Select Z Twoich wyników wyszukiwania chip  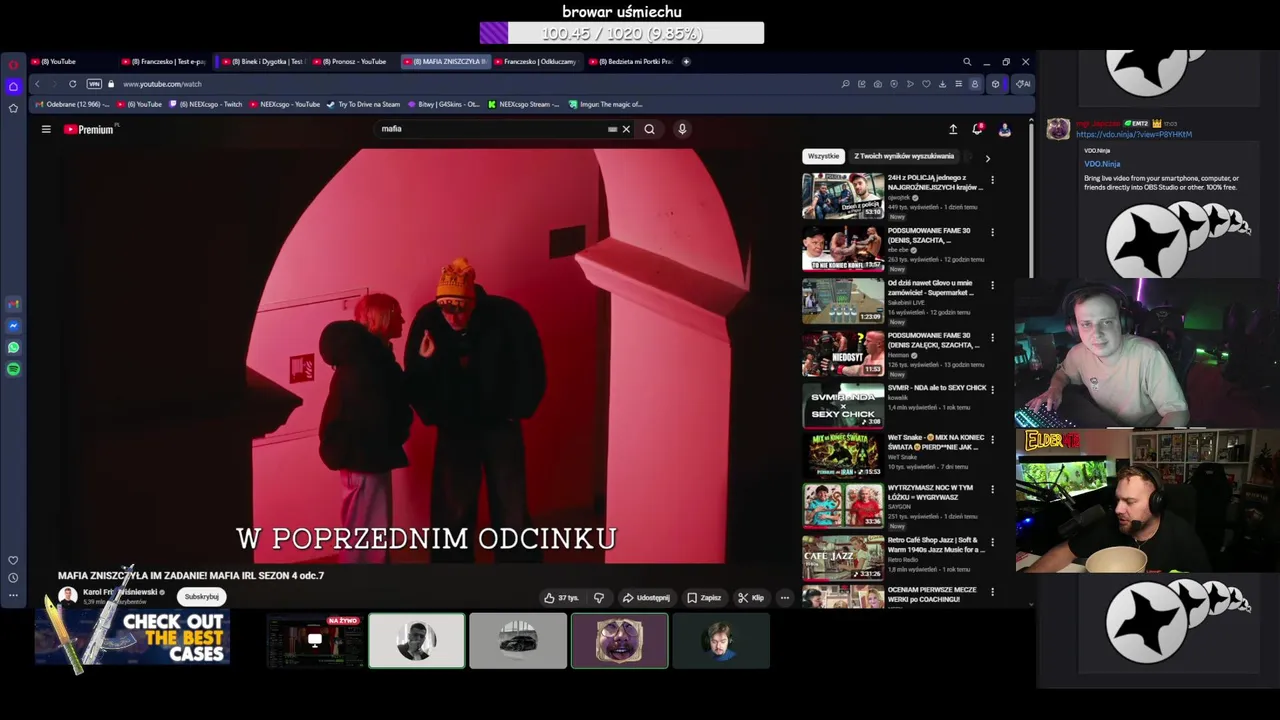pyautogui.click(x=904, y=156)
